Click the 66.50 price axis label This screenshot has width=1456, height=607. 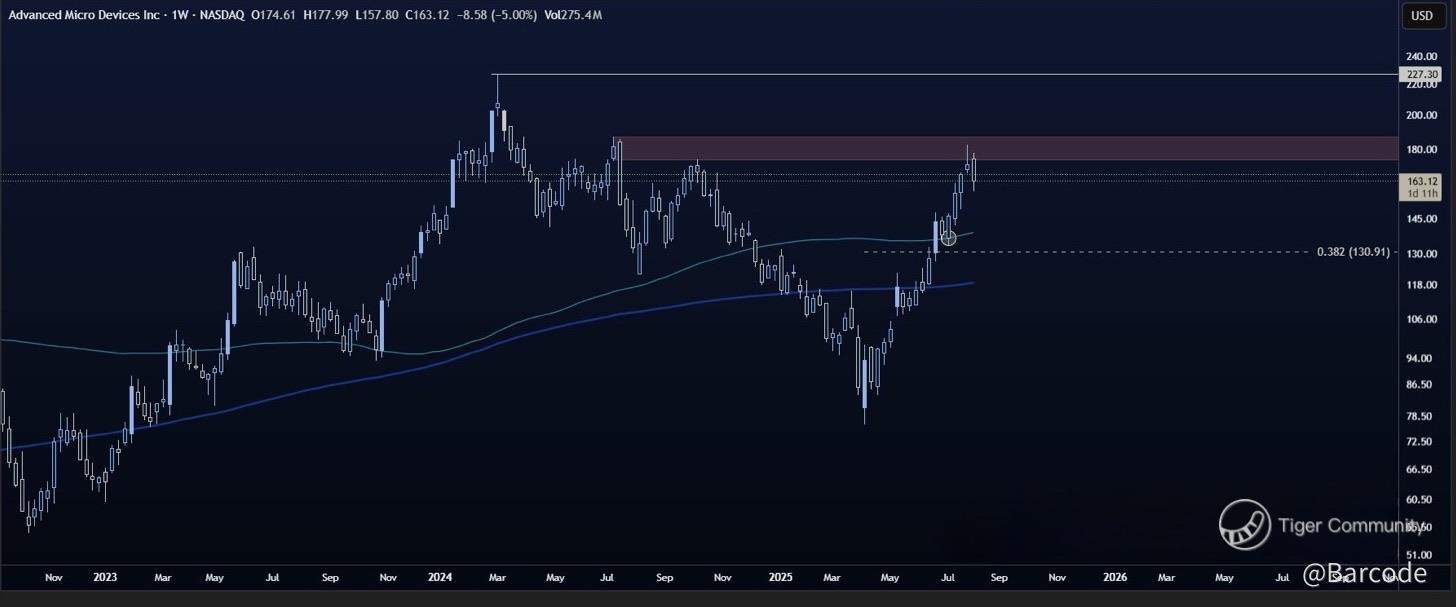1421,469
